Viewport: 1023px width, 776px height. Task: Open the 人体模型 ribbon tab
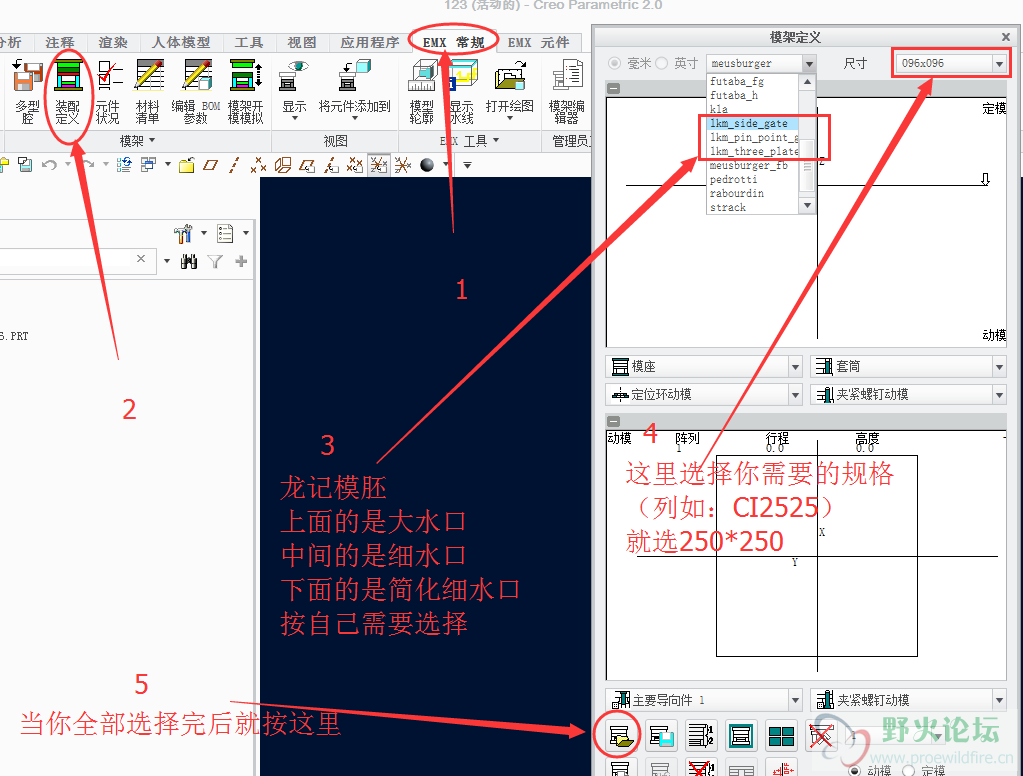click(x=181, y=42)
